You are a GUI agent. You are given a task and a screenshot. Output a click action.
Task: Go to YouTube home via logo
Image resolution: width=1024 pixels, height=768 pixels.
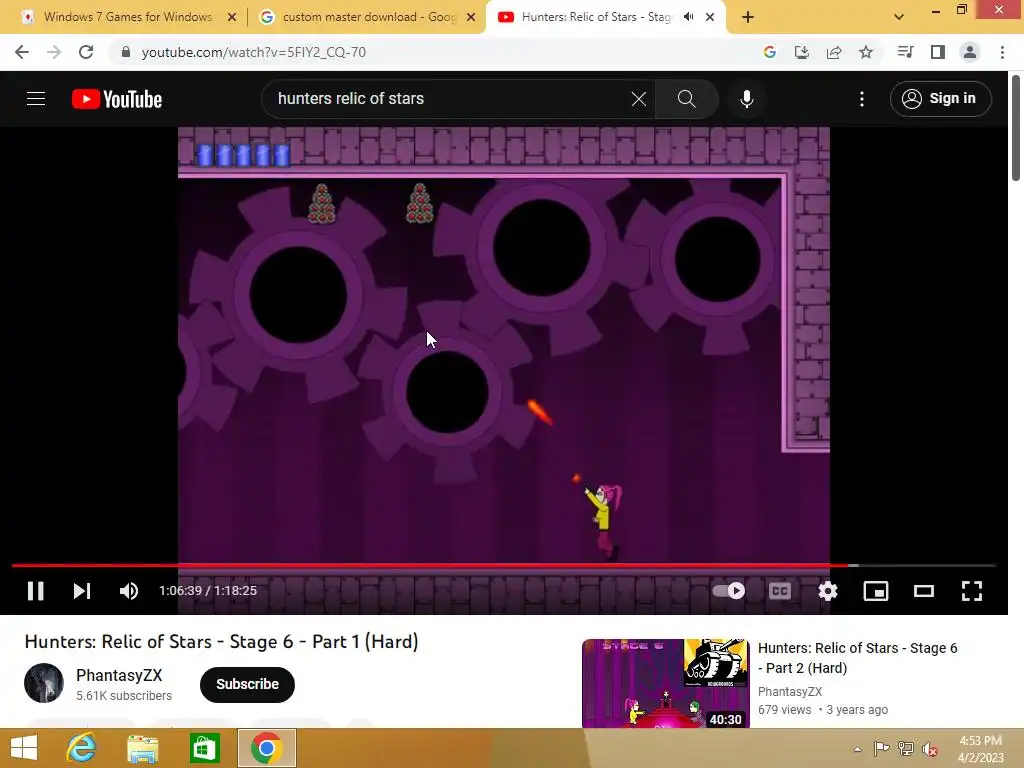click(117, 99)
